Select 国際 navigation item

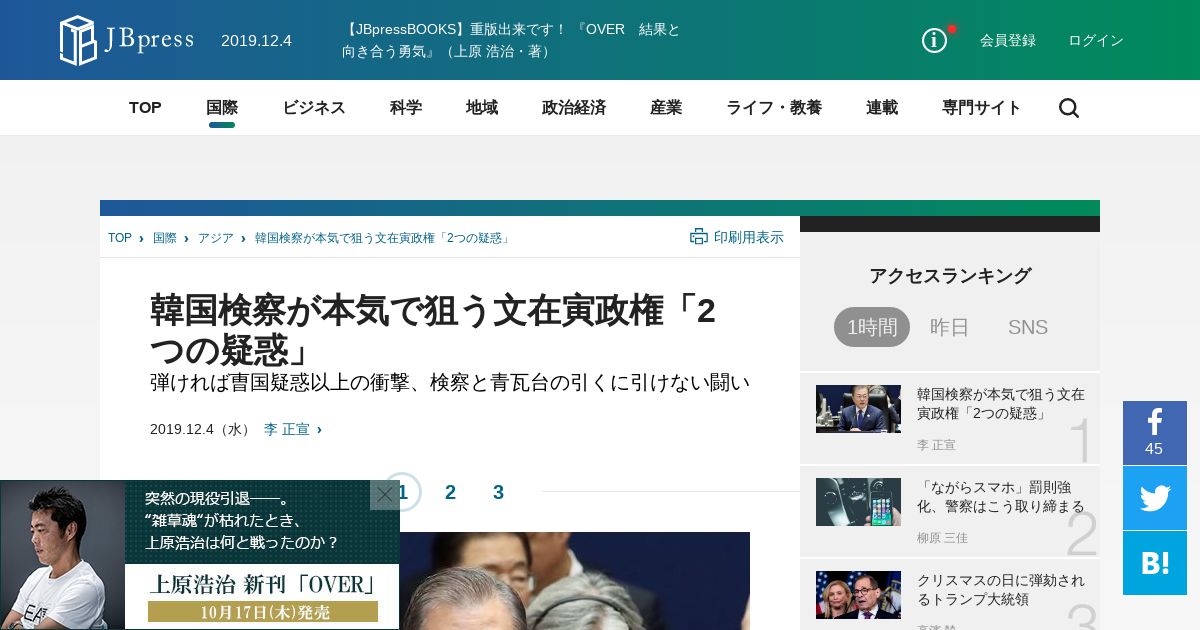coord(222,108)
